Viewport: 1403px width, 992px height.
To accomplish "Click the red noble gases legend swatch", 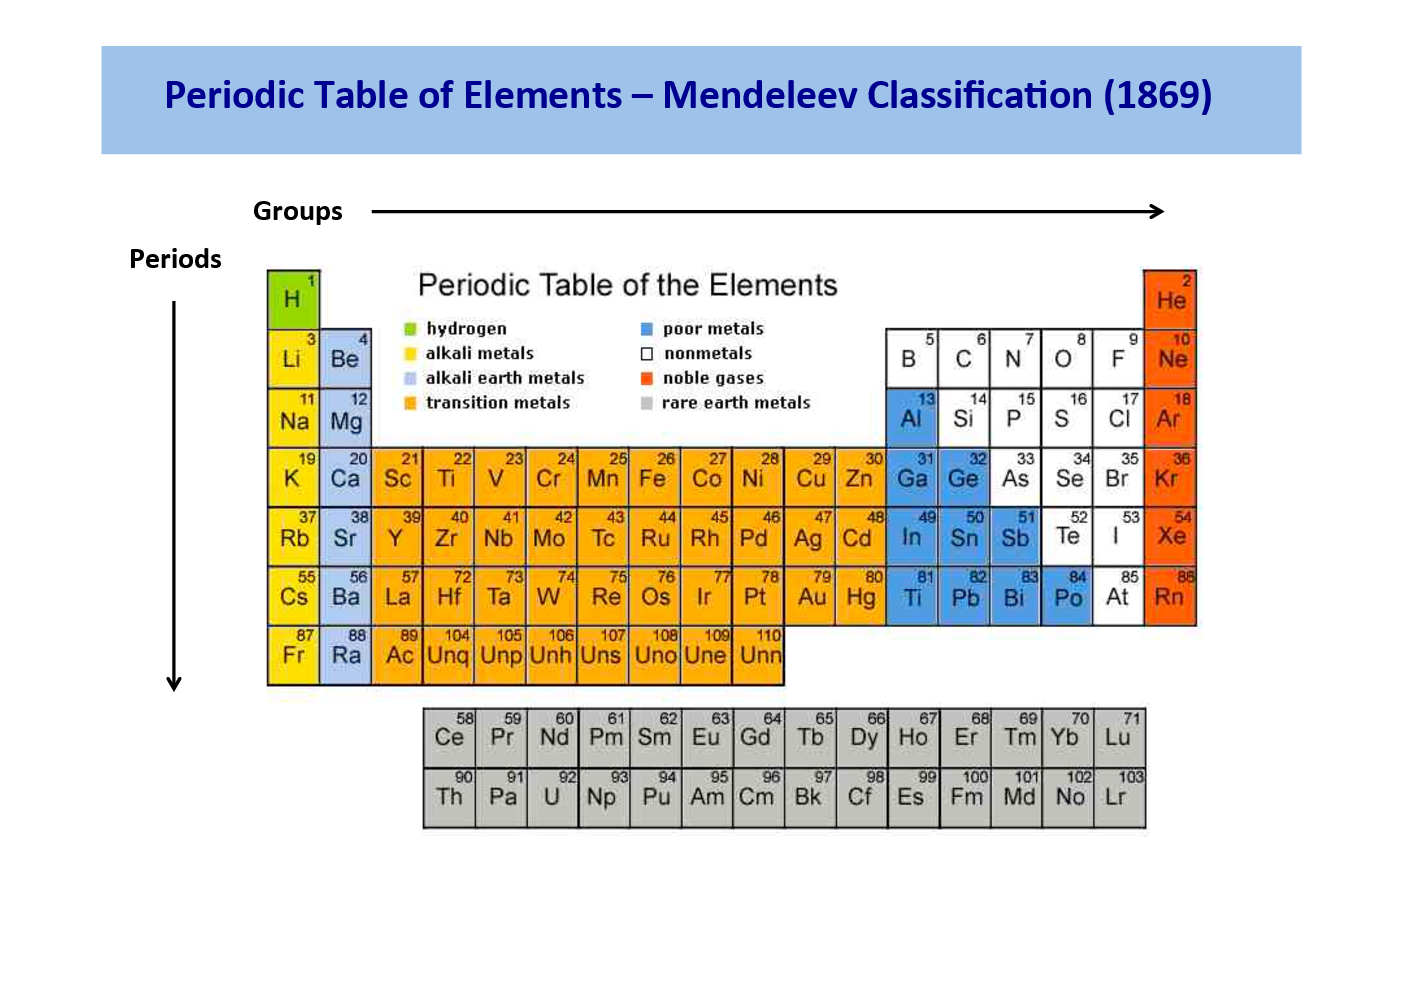I will pos(646,378).
